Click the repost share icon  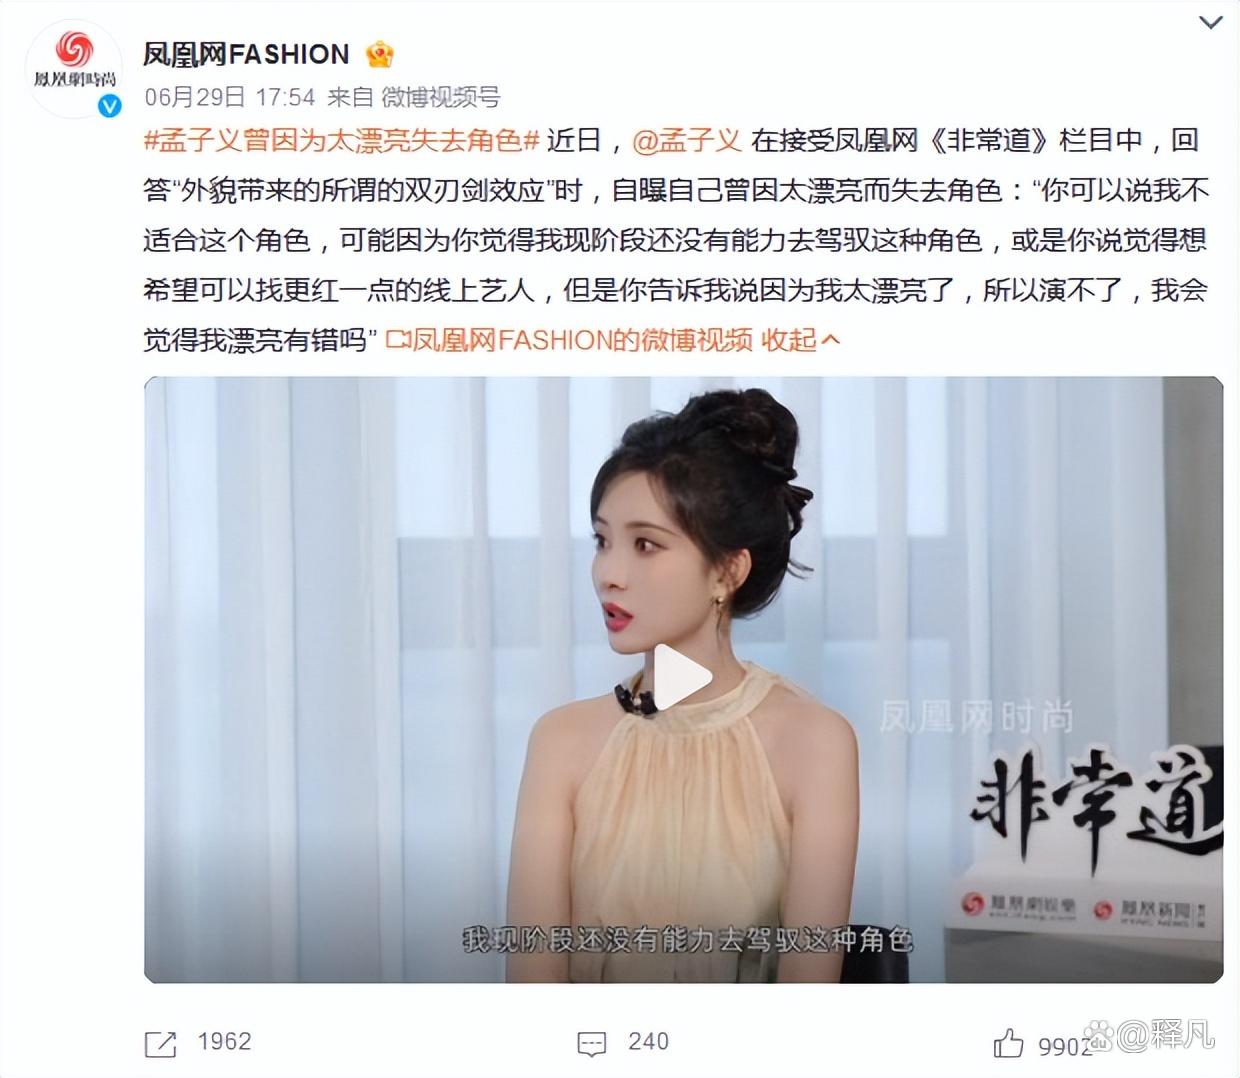(161, 1044)
